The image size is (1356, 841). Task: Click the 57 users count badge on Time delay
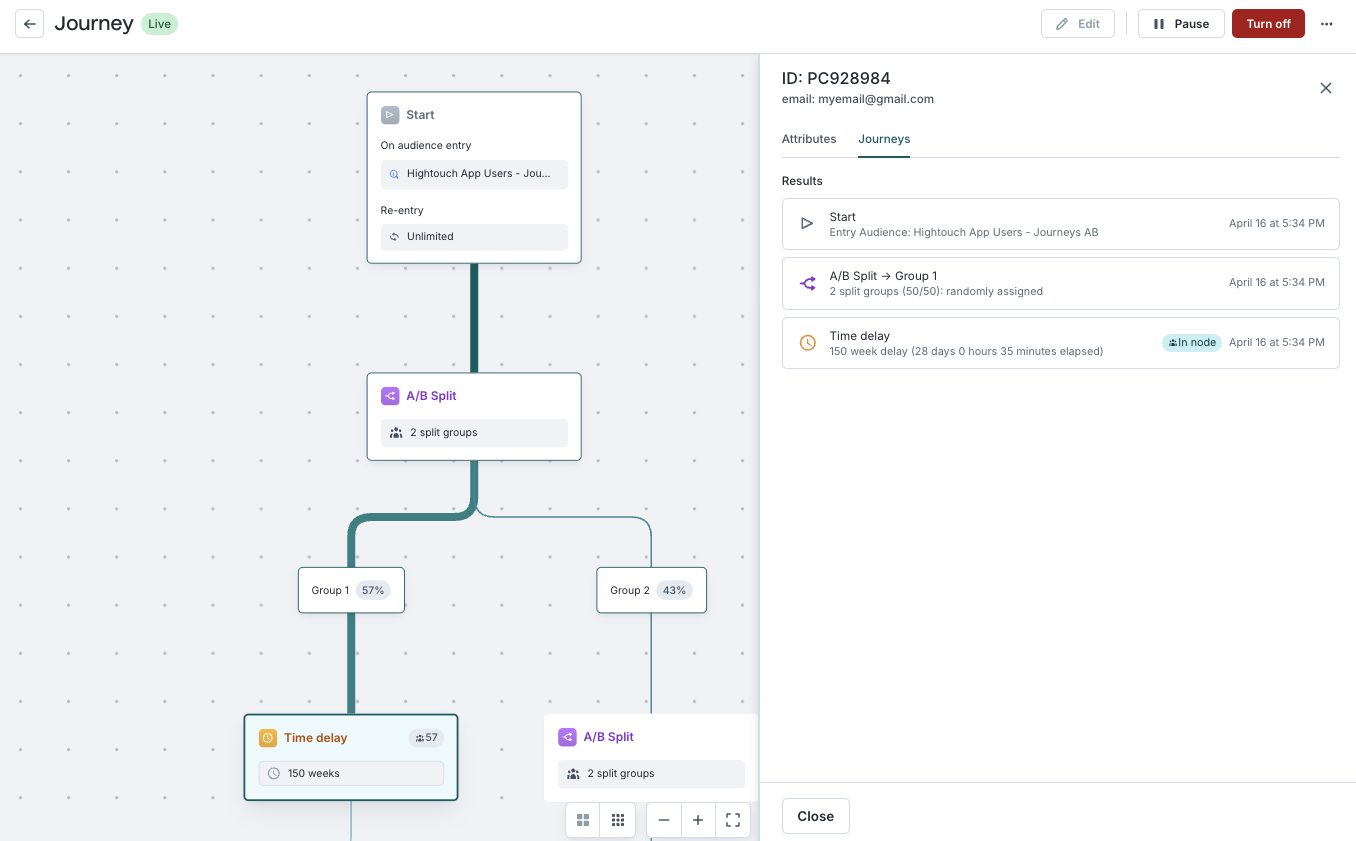tap(426, 738)
